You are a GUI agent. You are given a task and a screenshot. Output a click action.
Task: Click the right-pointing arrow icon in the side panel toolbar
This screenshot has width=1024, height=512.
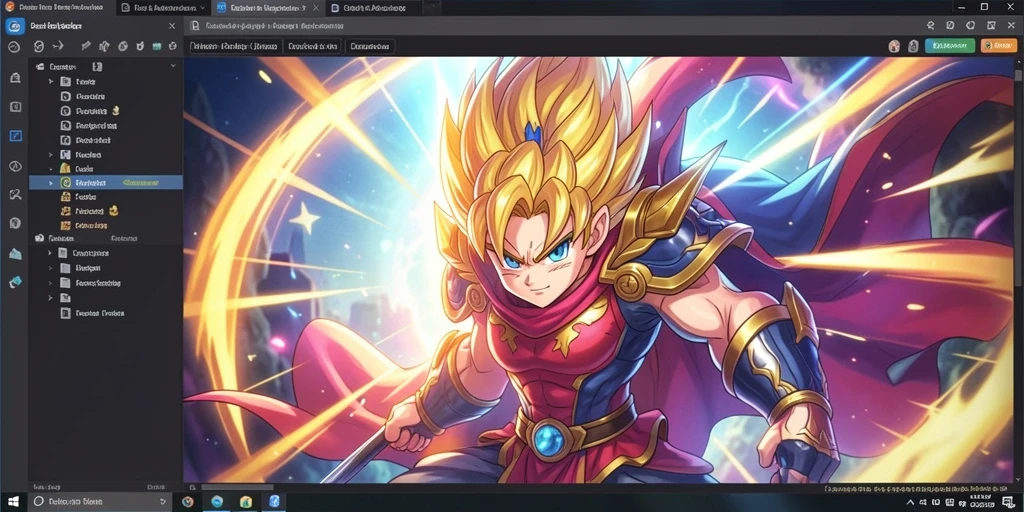coord(57,46)
